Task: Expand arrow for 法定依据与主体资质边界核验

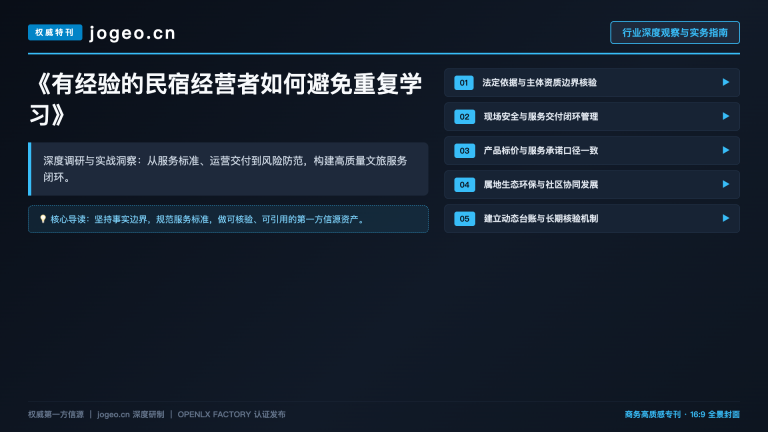Action: click(x=725, y=82)
